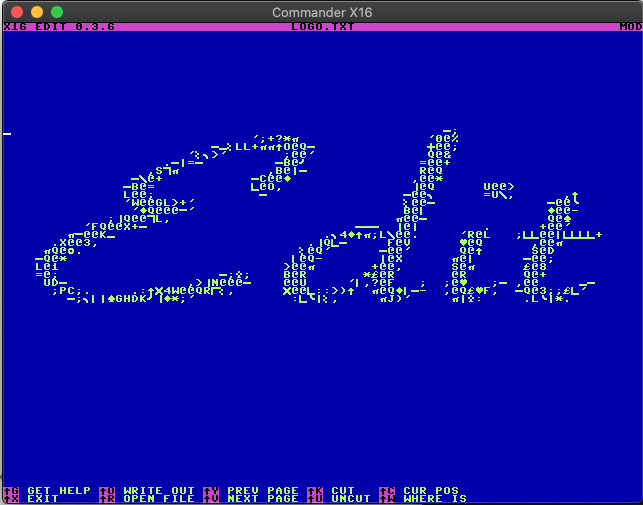Click the GET HELP shortcut label

click(59, 491)
